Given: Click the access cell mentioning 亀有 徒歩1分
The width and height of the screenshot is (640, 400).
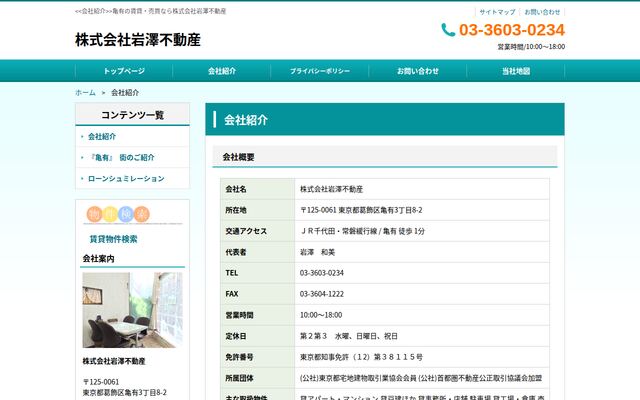Looking at the screenshot, I should (422, 231).
